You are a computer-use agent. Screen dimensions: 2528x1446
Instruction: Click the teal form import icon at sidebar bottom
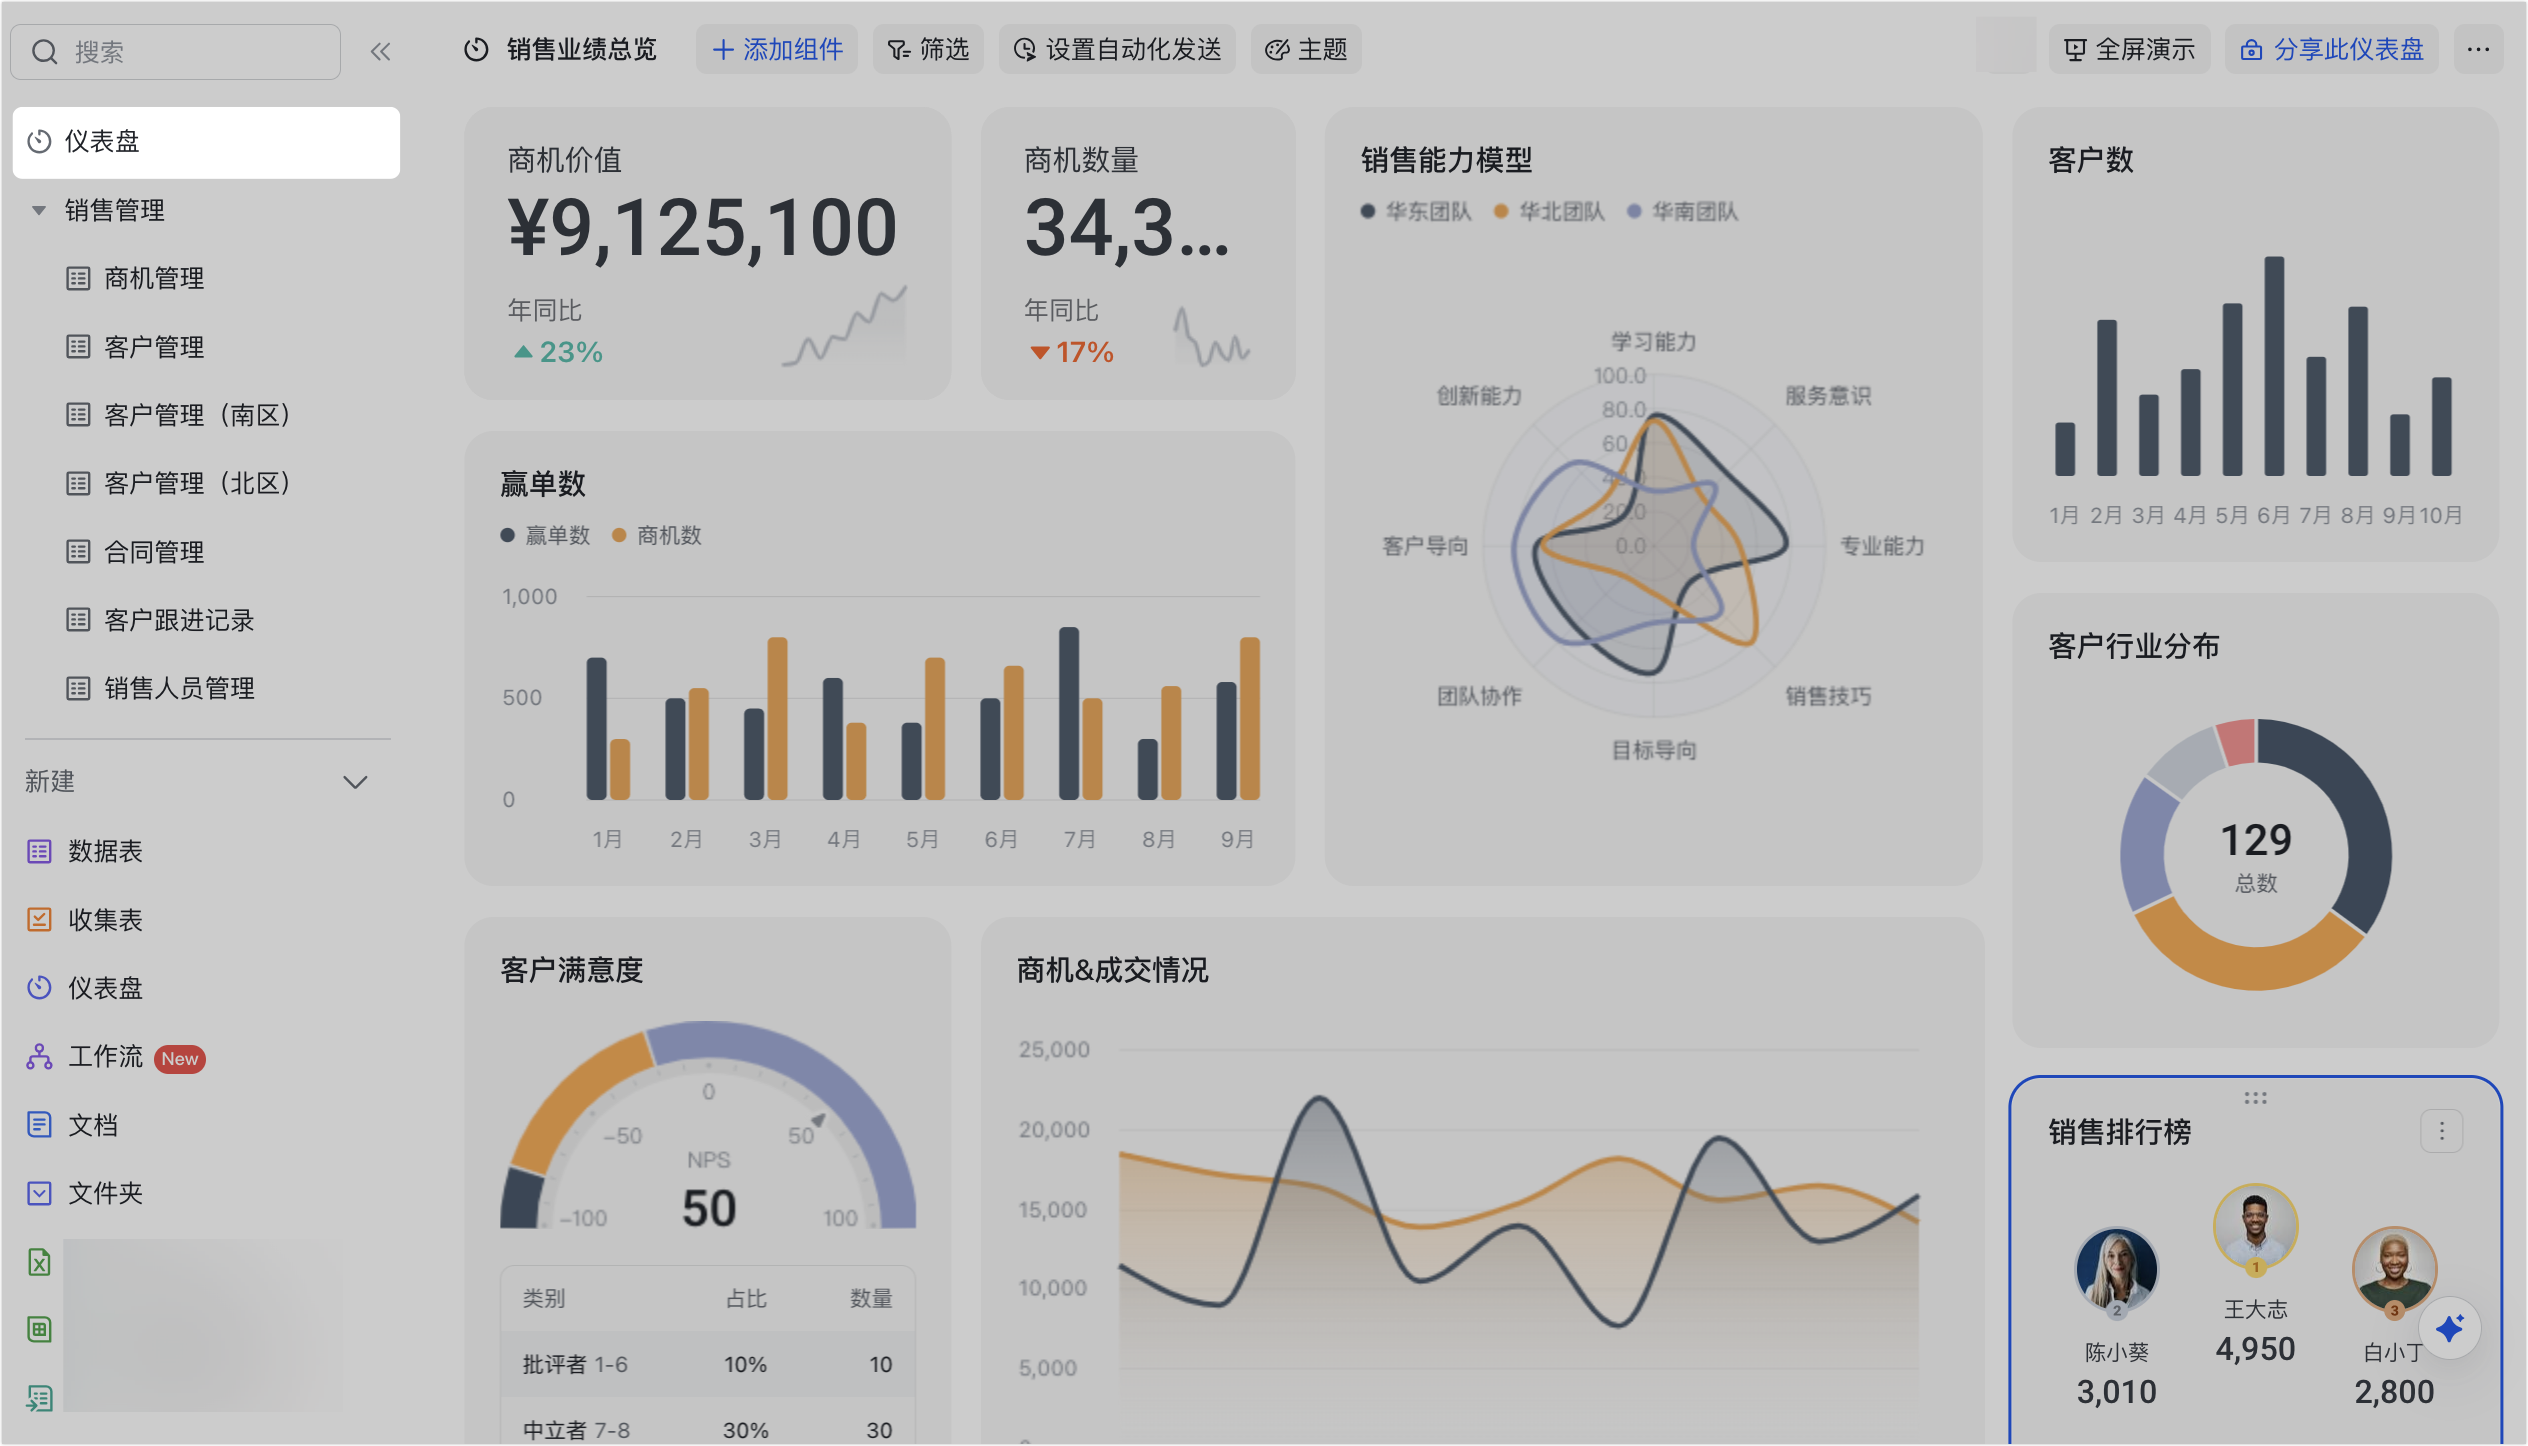pyautogui.click(x=39, y=1398)
